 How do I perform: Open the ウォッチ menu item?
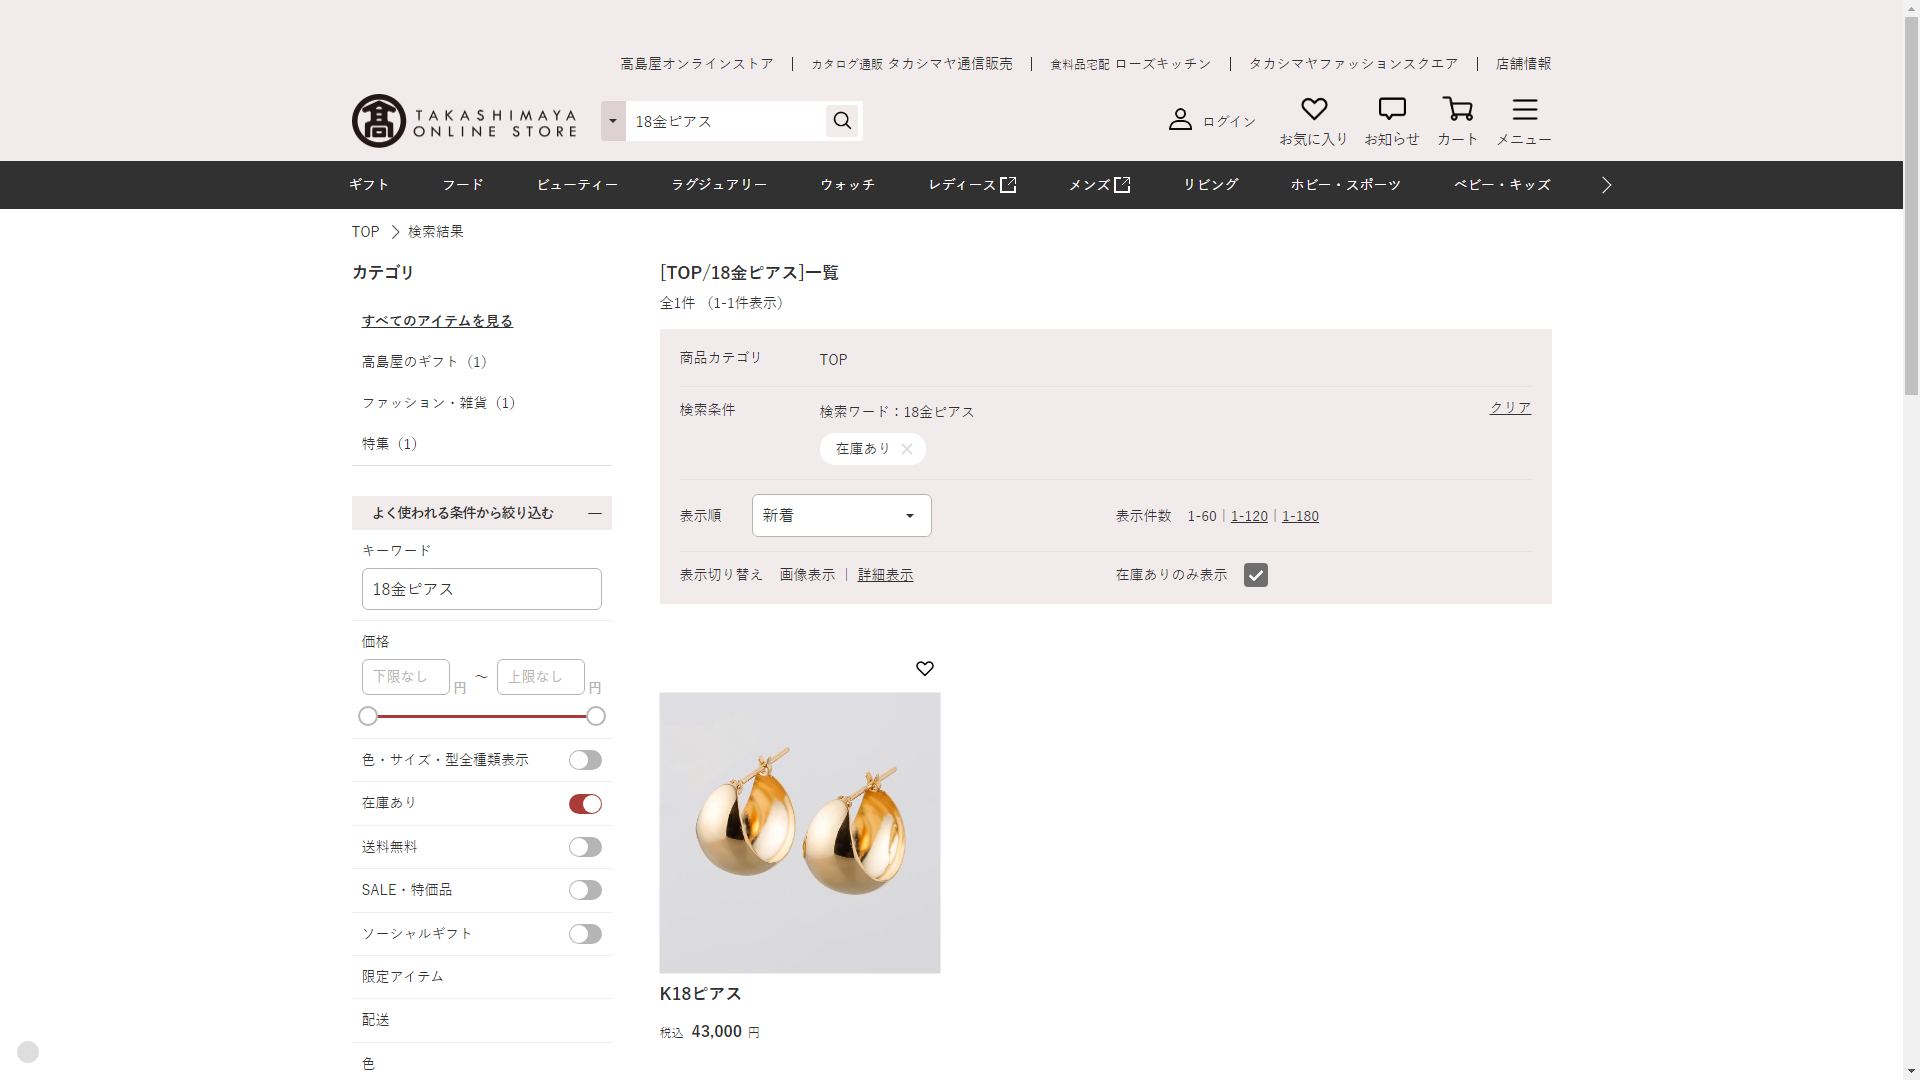click(847, 185)
